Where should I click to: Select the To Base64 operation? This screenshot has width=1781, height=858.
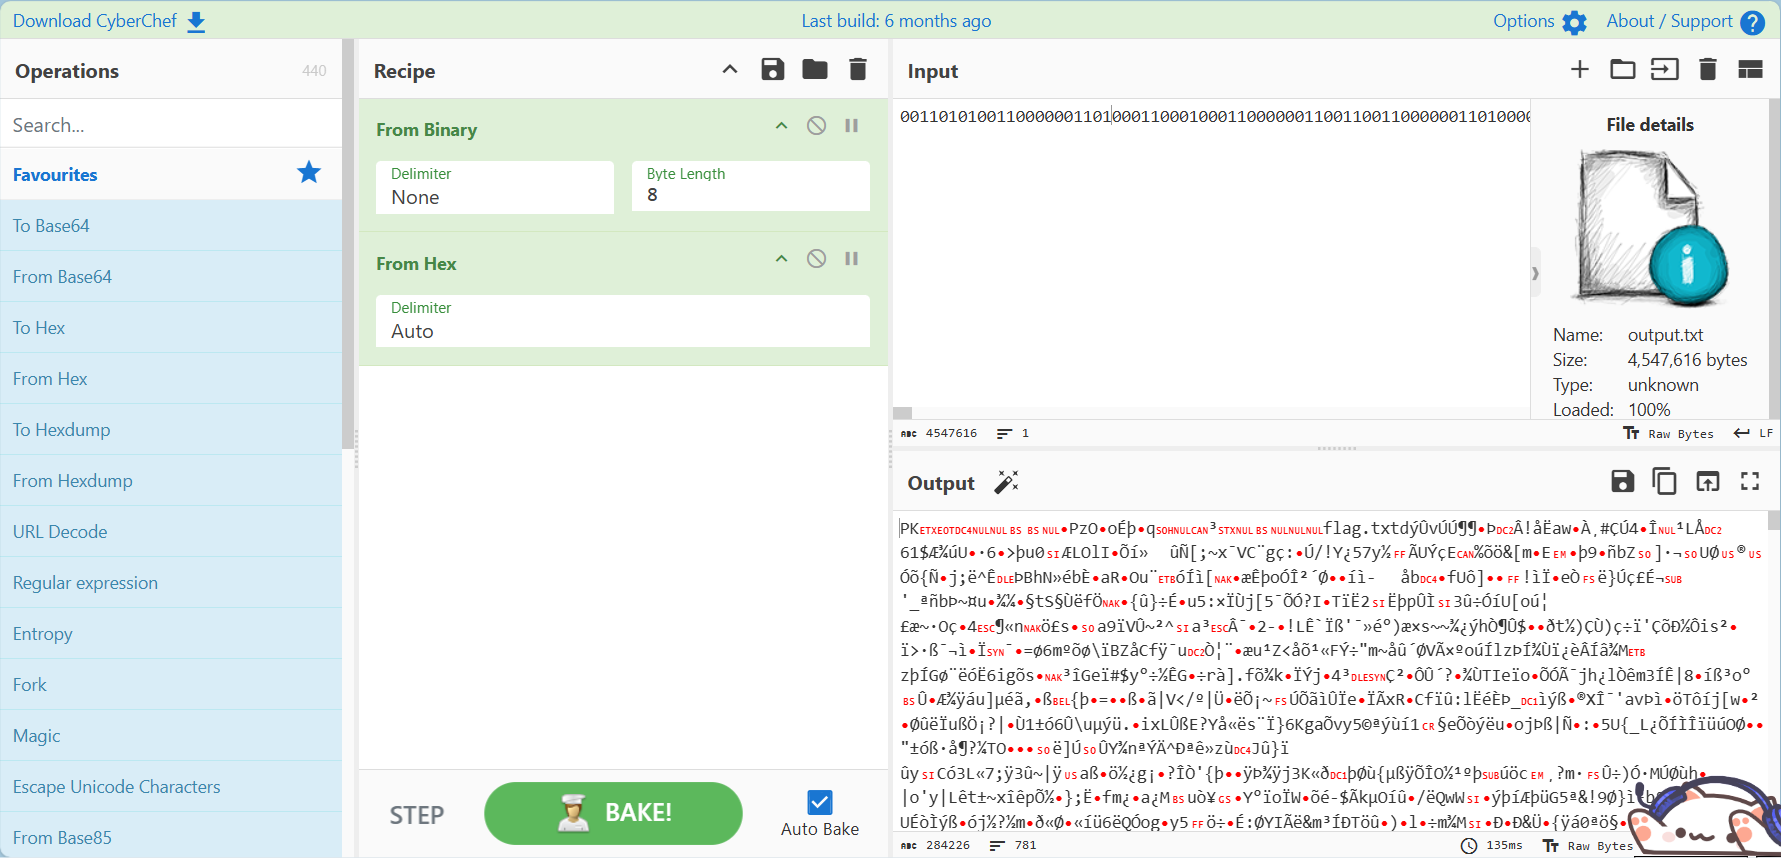[x=171, y=226]
